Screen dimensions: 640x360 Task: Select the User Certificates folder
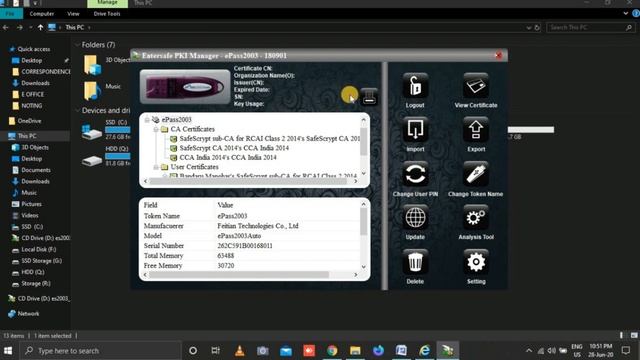pyautogui.click(x=194, y=167)
